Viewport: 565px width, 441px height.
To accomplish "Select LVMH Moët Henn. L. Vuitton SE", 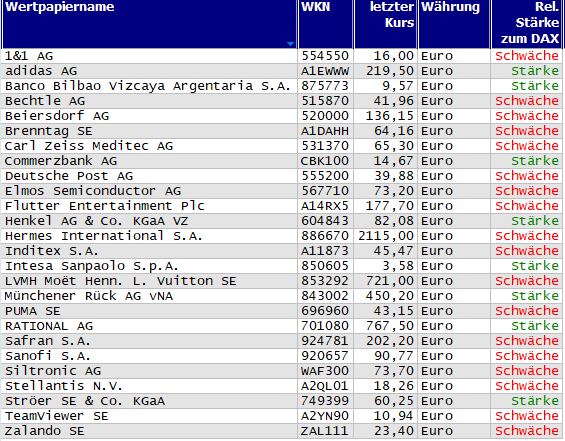I will [121, 281].
